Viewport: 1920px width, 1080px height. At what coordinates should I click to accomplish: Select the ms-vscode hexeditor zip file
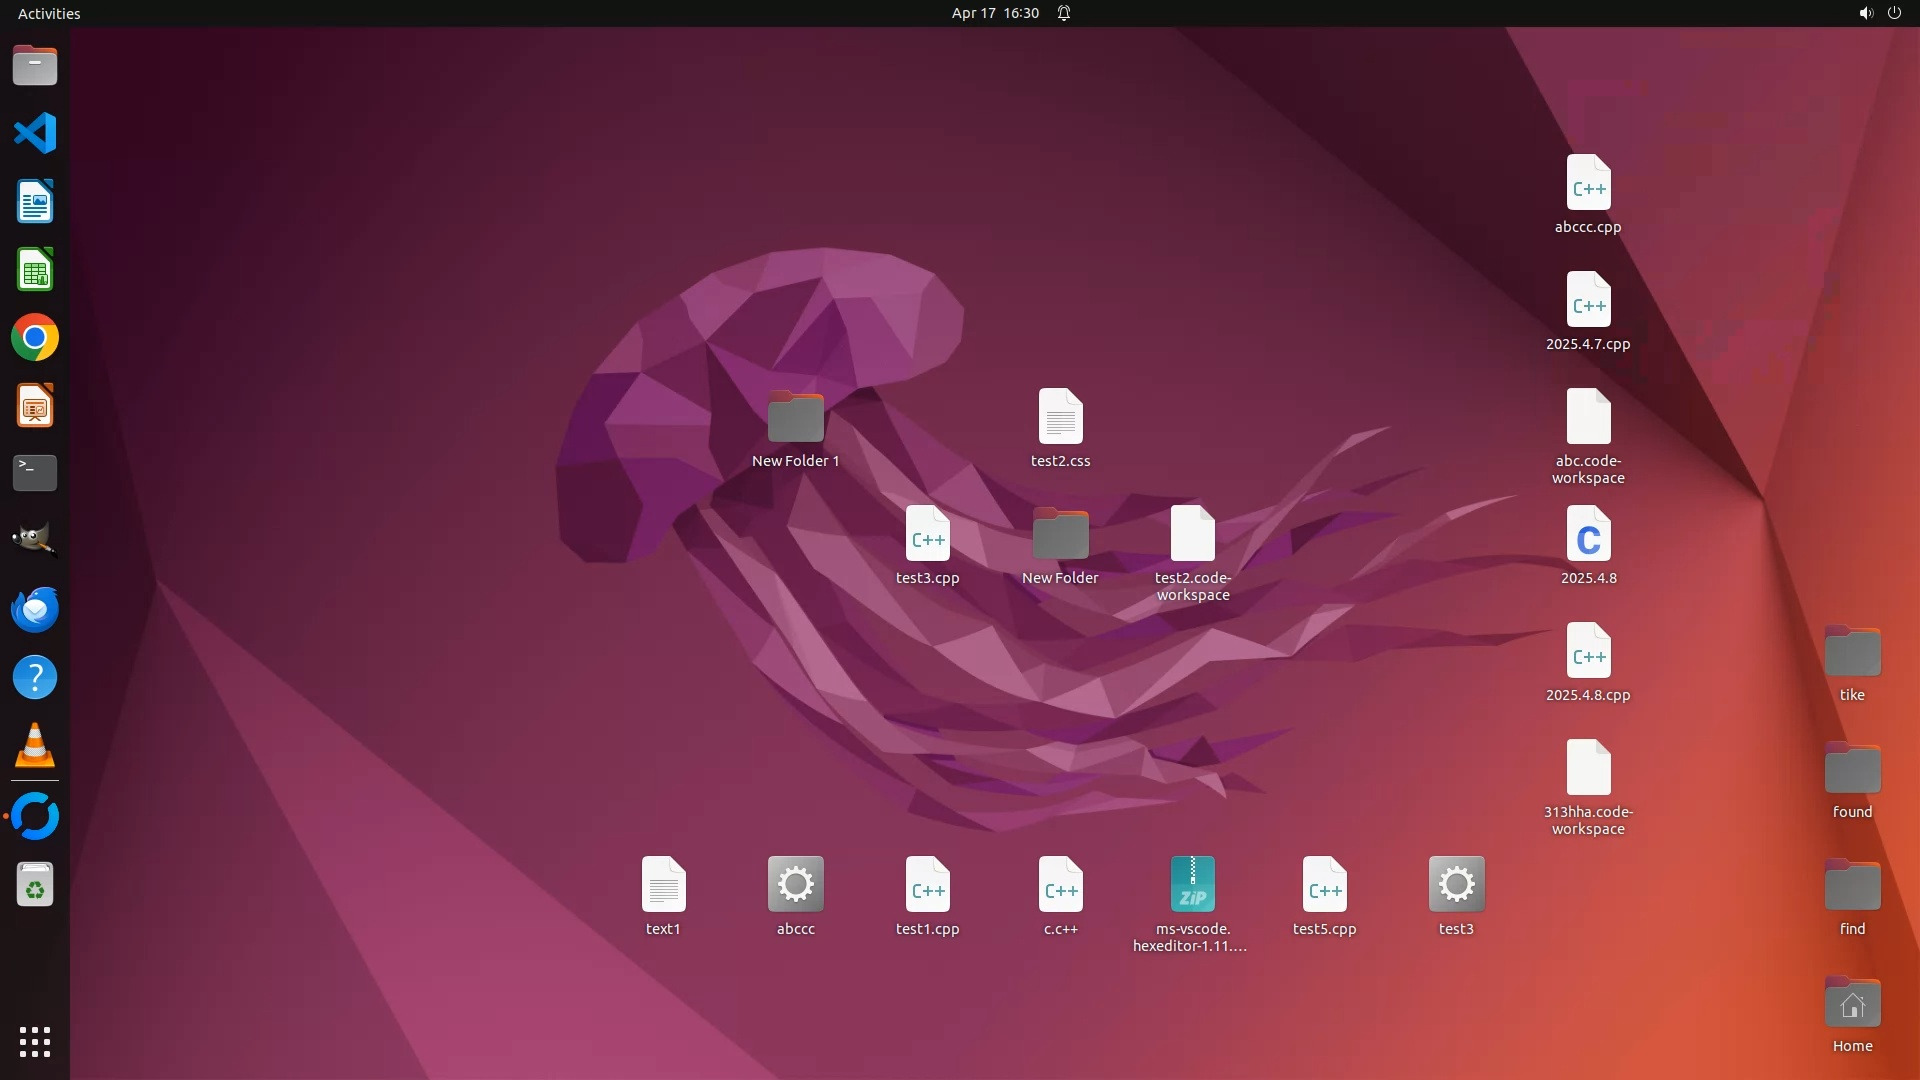pos(1192,885)
